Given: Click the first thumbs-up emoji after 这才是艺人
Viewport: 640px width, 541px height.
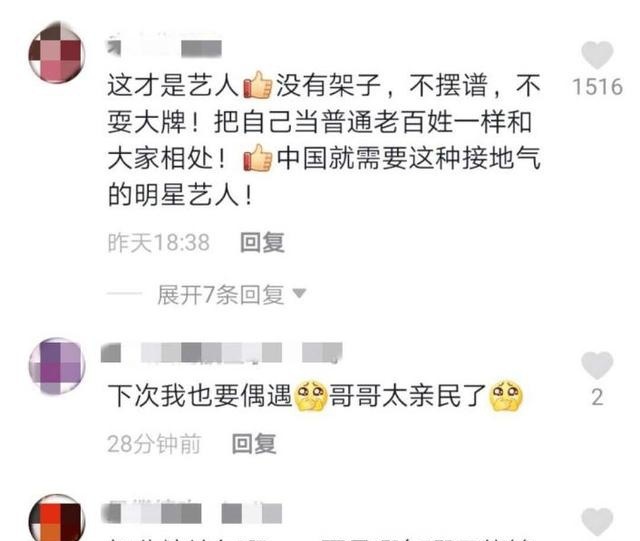Looking at the screenshot, I should coord(258,85).
